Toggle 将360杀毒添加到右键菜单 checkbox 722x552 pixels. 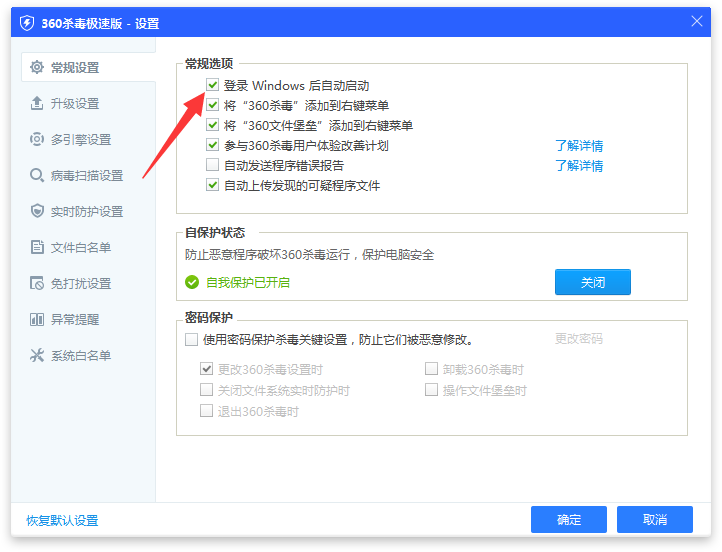212,105
